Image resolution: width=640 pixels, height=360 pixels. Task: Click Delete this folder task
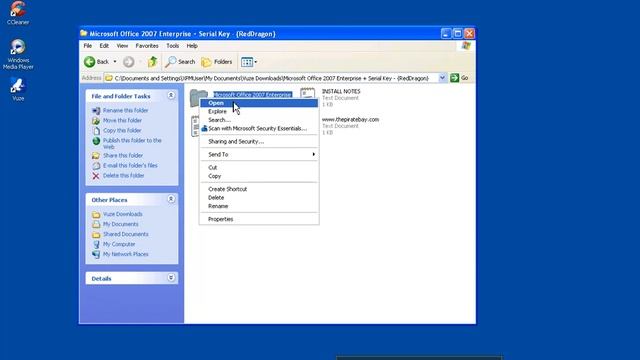124,176
